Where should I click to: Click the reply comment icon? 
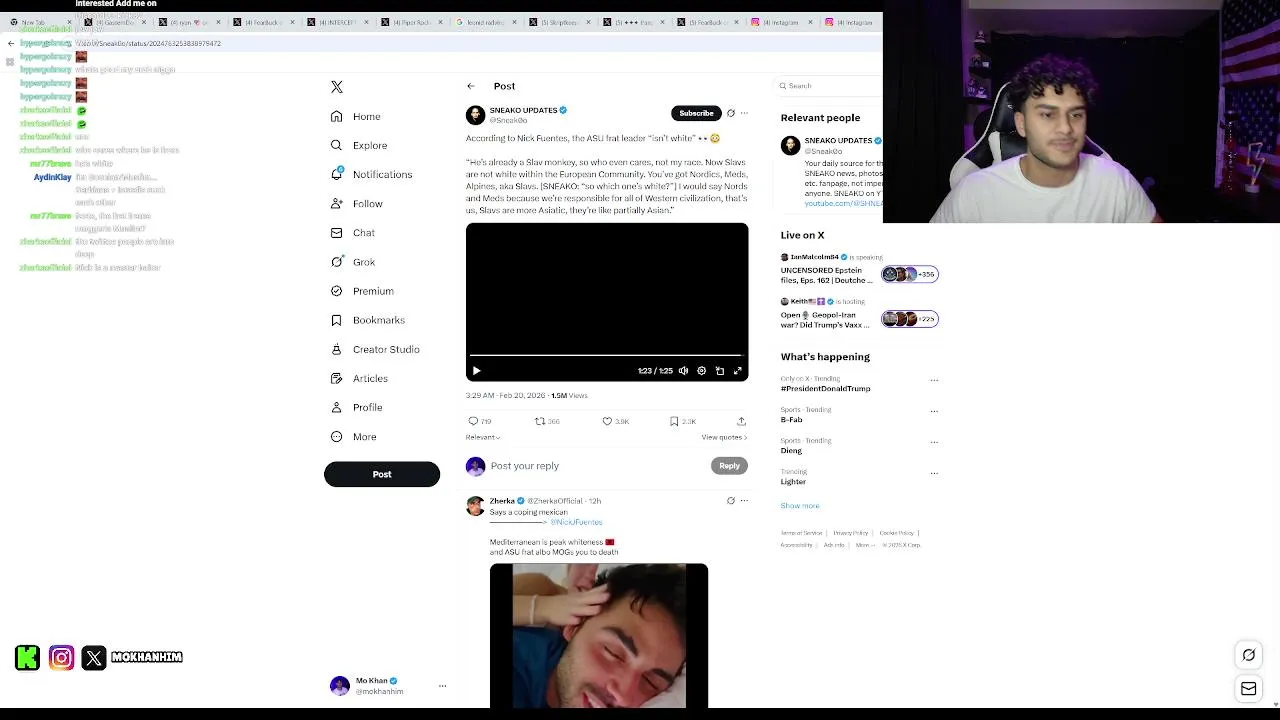pos(474,421)
